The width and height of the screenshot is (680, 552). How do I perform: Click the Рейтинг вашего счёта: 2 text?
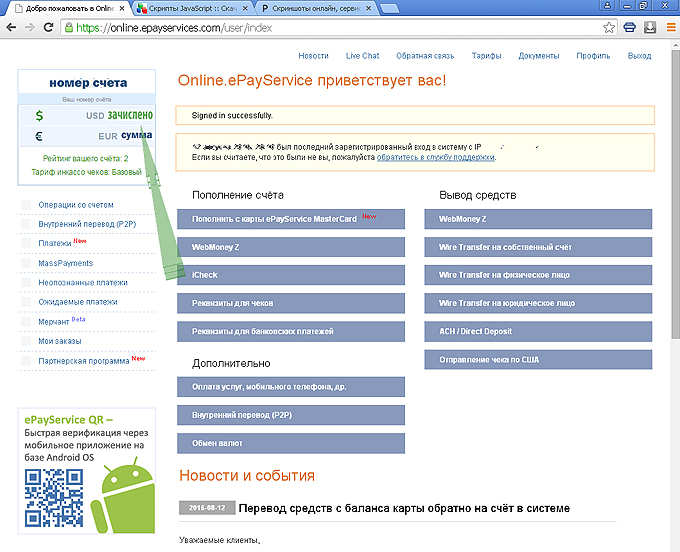coord(85,158)
